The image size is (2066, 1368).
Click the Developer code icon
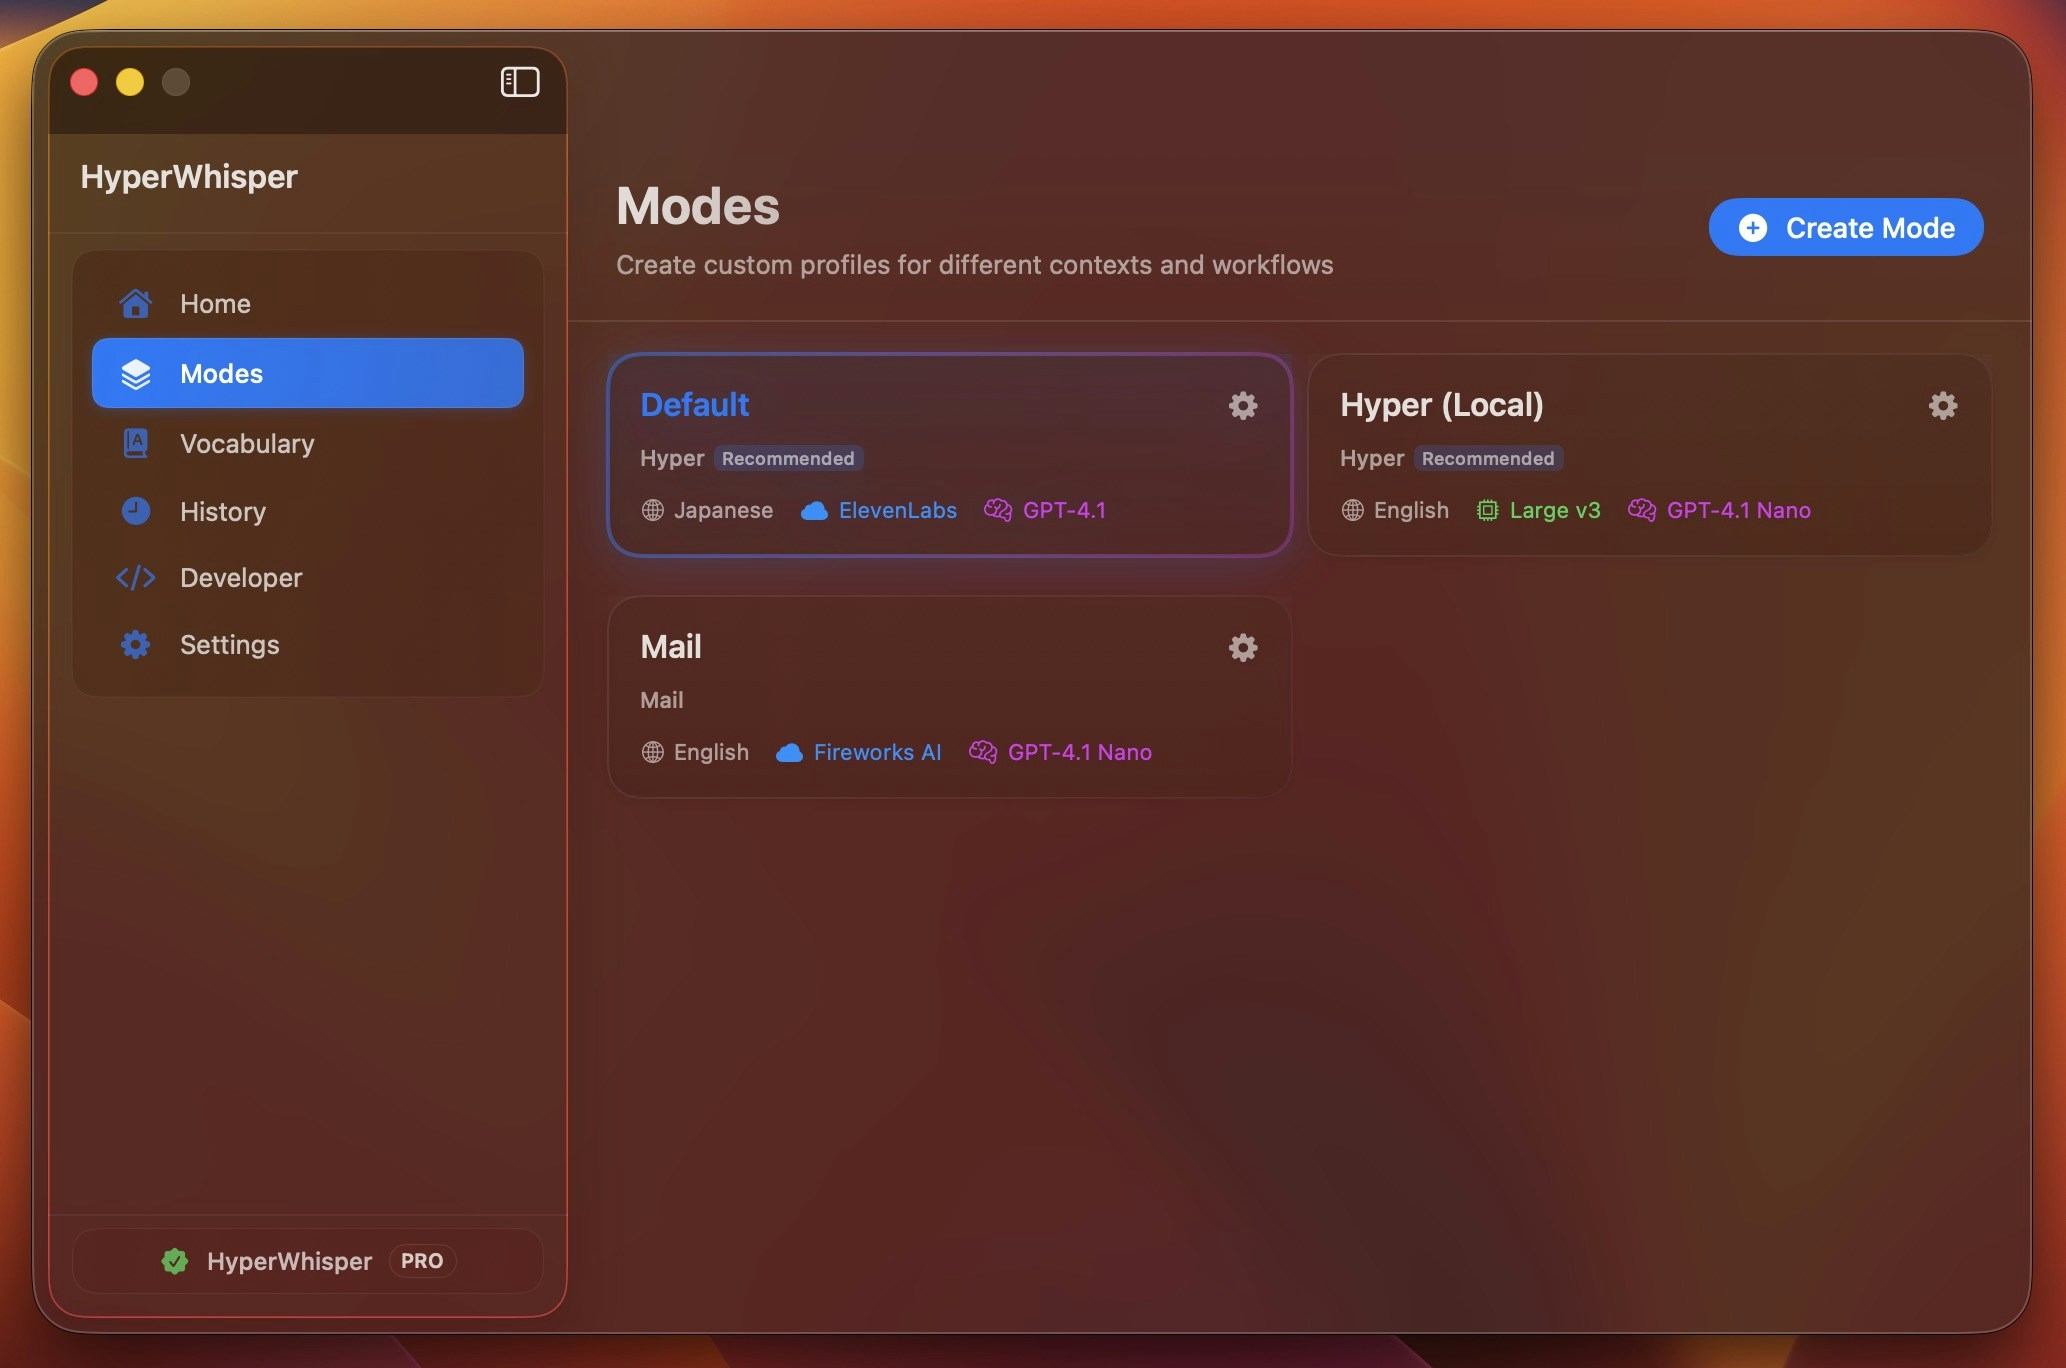click(135, 578)
